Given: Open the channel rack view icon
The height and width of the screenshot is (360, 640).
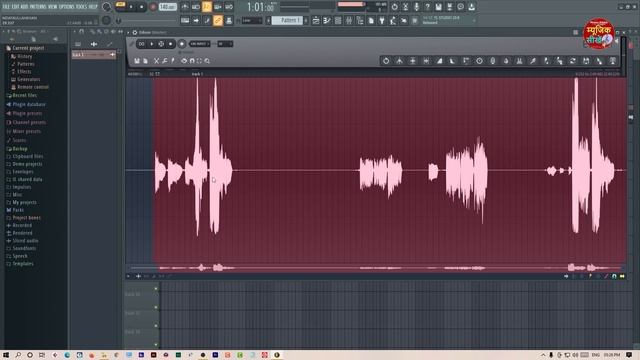Looking at the screenshot, I should tap(338, 20).
